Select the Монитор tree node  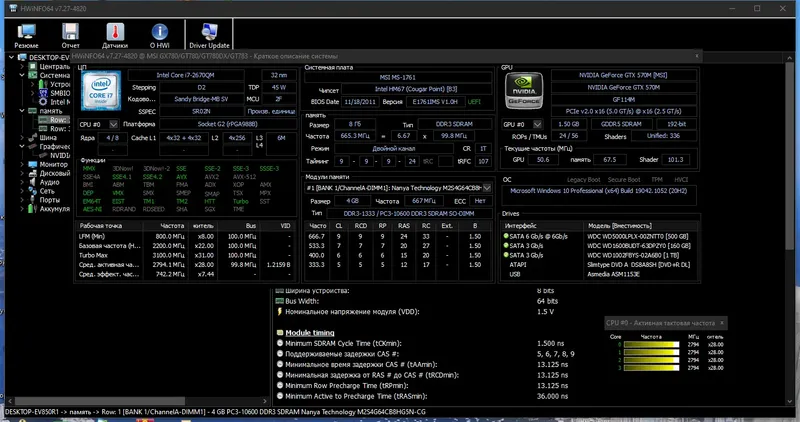tap(54, 164)
